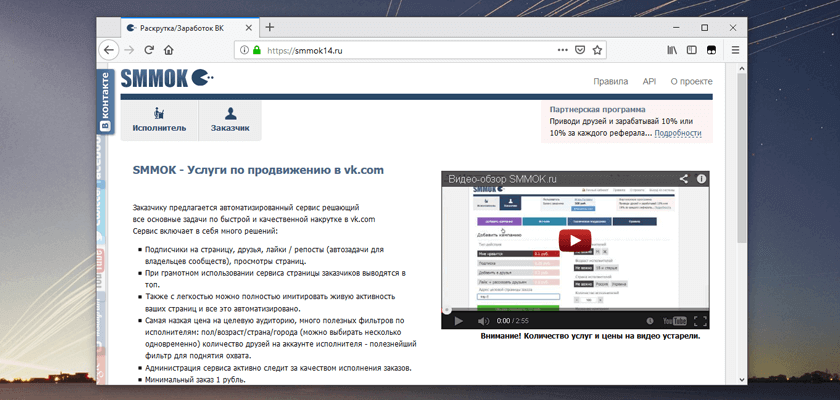This screenshot has width=840, height=400.
Task: Maximize the browser window
Action: coord(704,27)
